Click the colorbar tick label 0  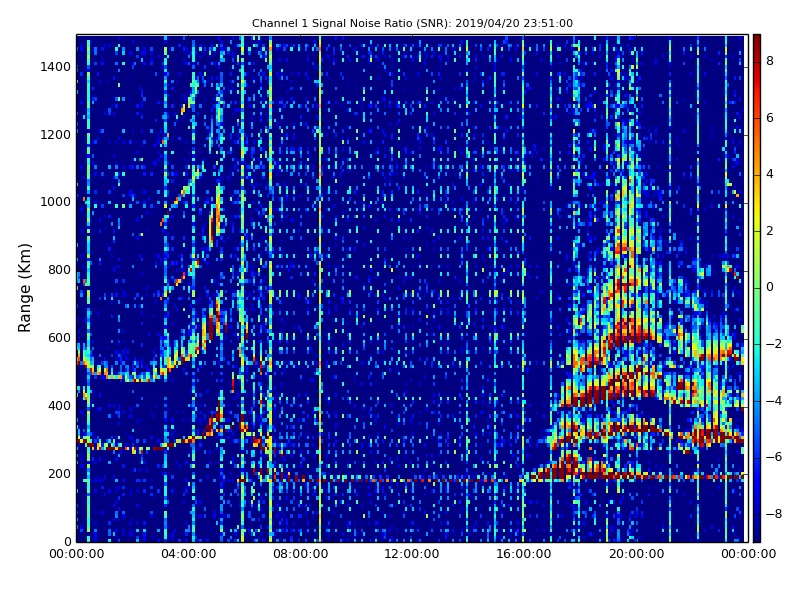click(x=769, y=287)
